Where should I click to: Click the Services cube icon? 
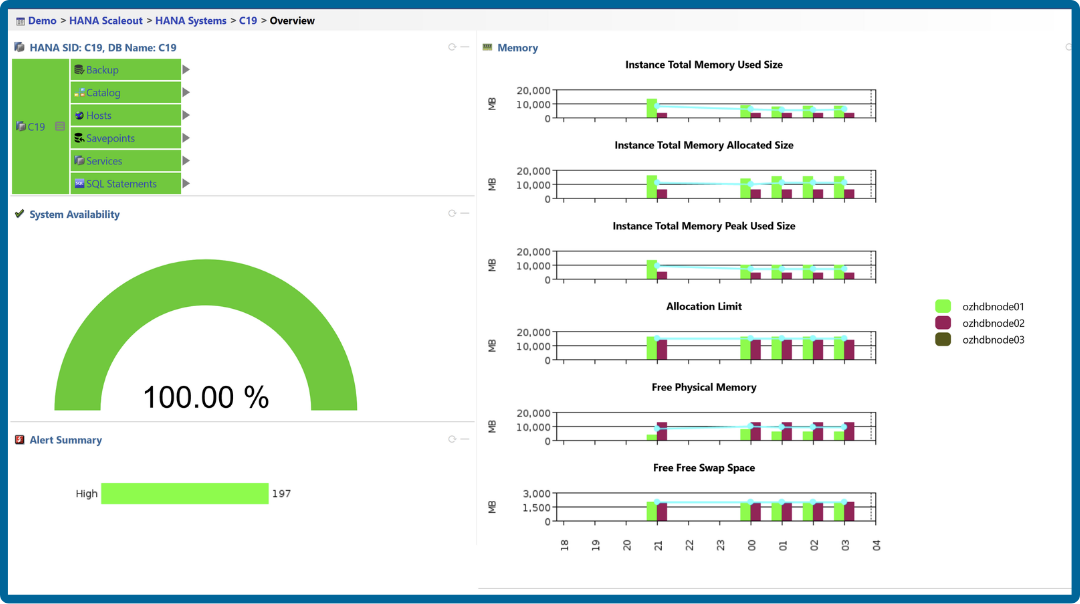pos(79,160)
